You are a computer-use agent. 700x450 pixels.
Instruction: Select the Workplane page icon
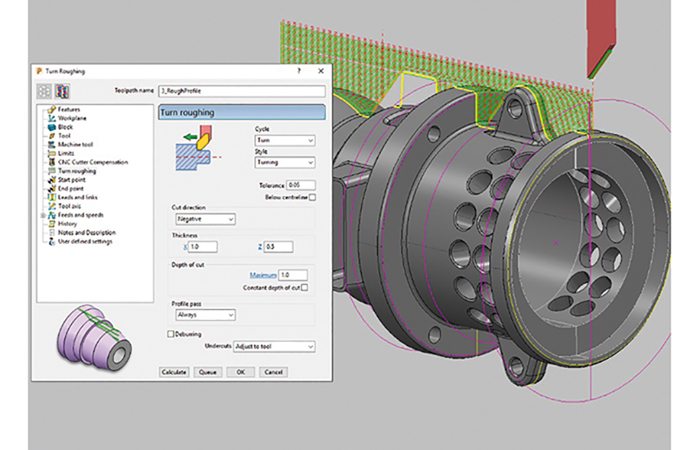[52, 118]
